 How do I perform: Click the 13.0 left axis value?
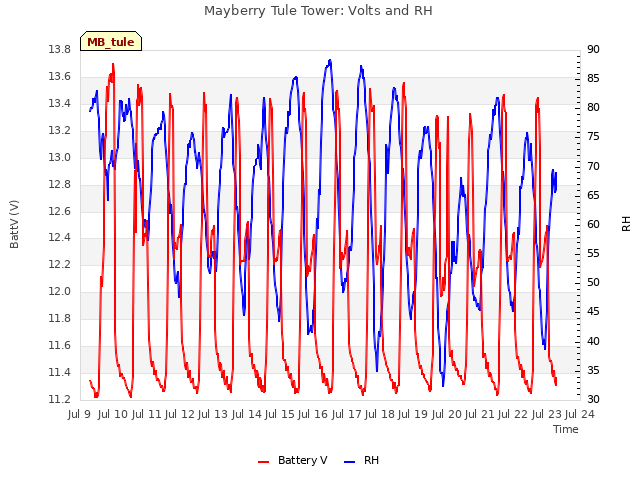point(59,157)
